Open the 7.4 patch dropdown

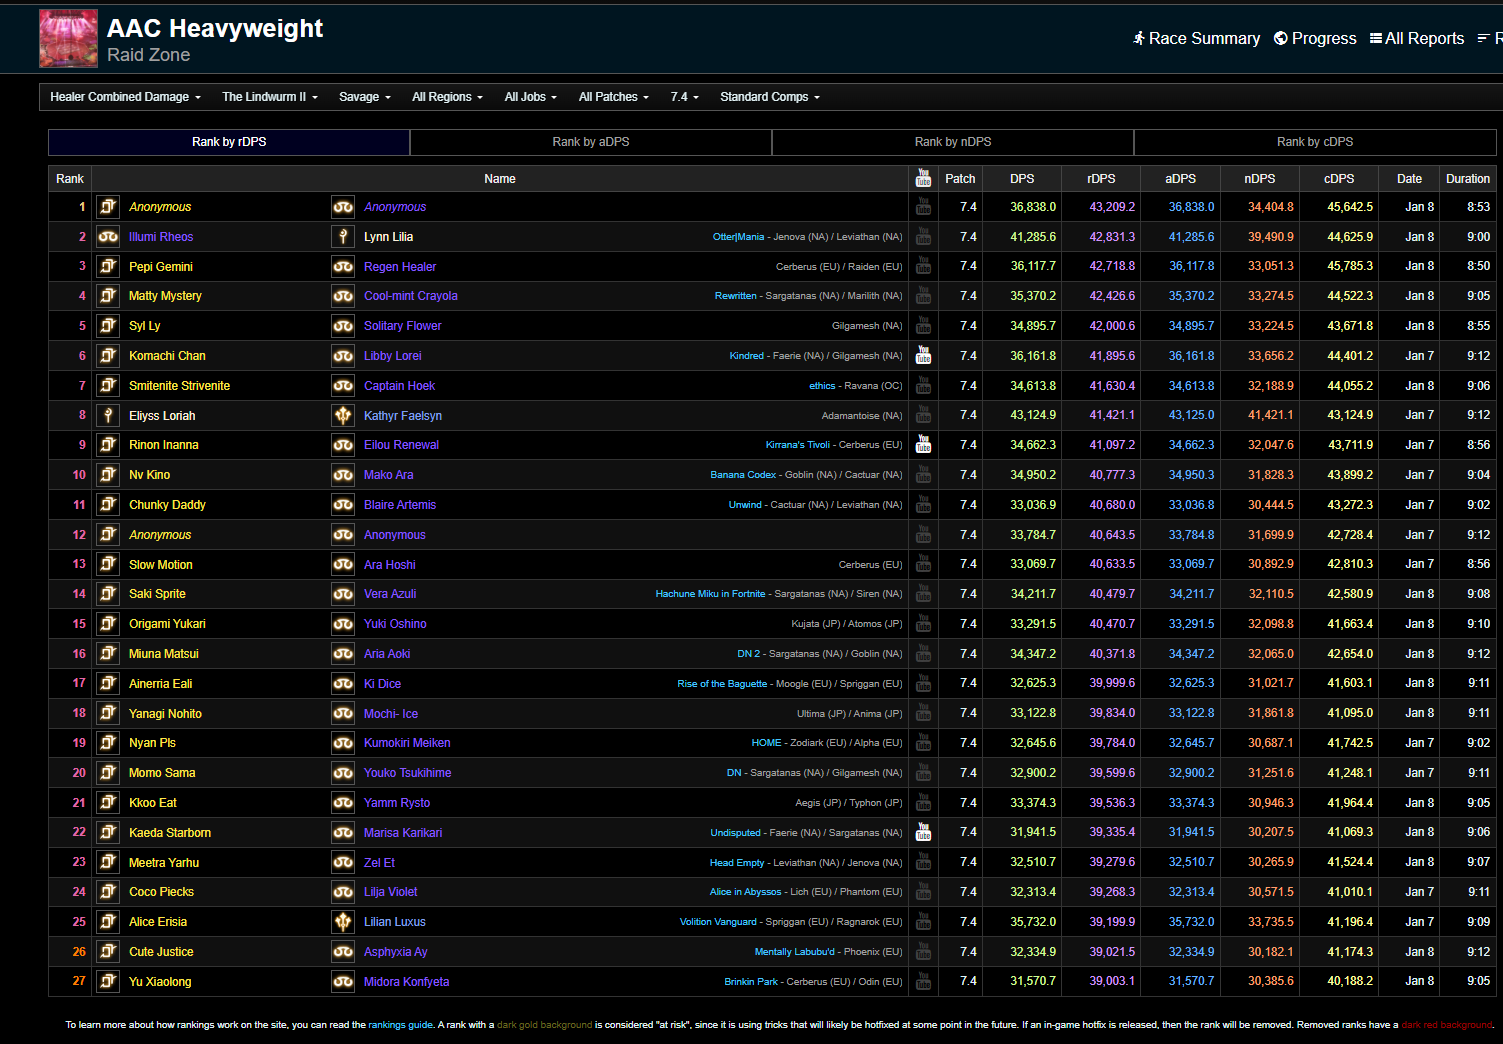[x=685, y=97]
